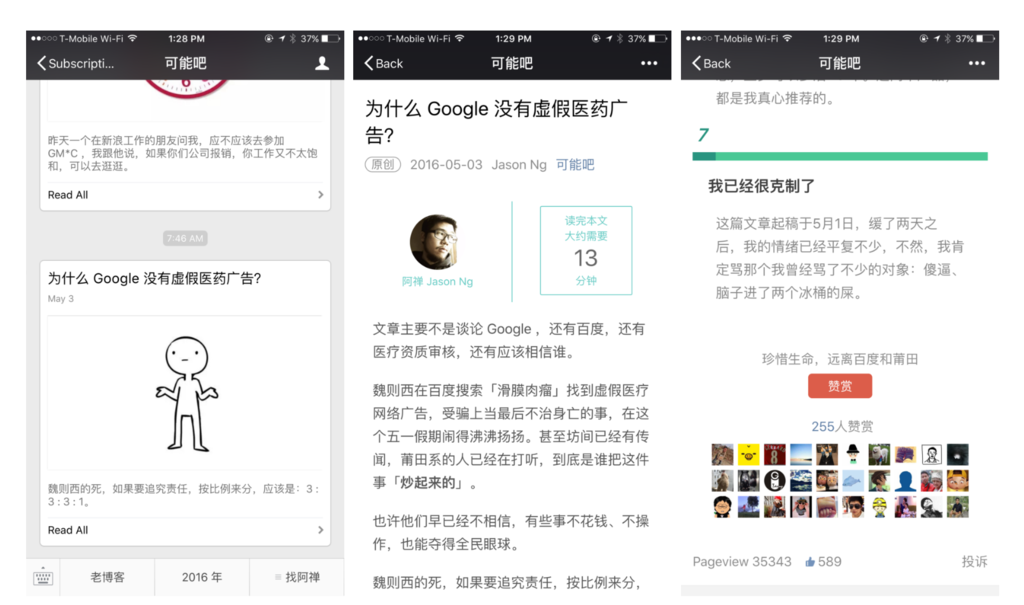This screenshot has width=1024, height=605.
Task: Open the three-dot menu in the middle screen
Action: click(x=649, y=63)
